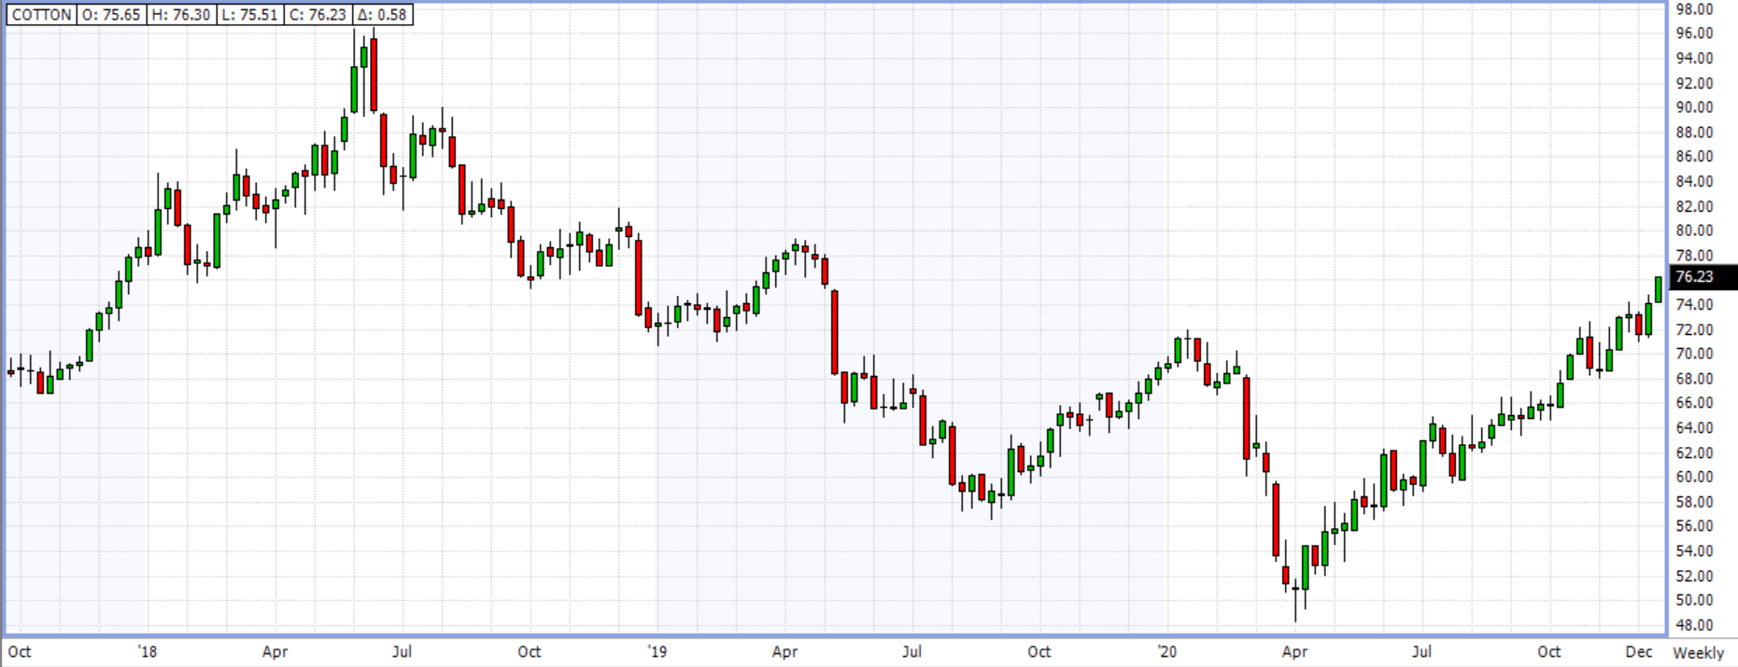Screen dimensions: 1738x667
Task: Click the Oct label just before Dec
Action: (x=1549, y=652)
